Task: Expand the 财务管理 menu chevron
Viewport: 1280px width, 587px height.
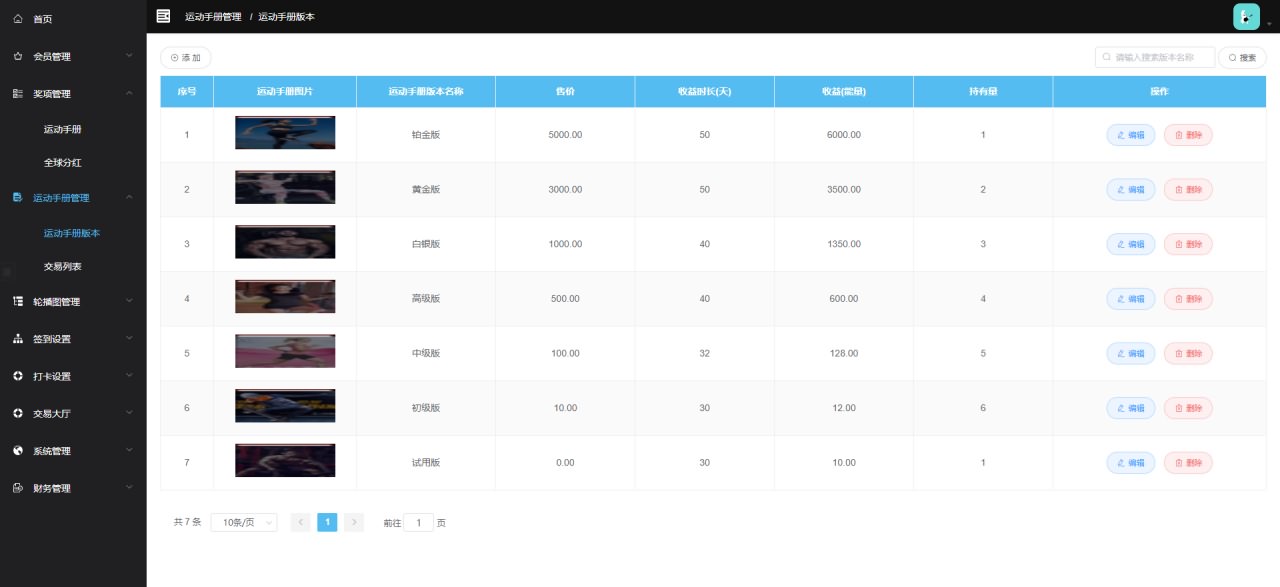Action: point(129,488)
